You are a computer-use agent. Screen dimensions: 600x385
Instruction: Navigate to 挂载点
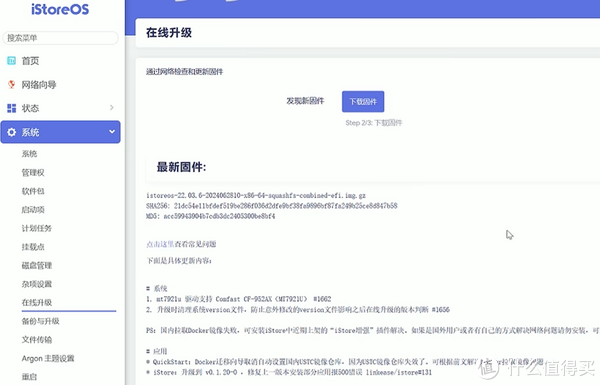[x=33, y=247]
